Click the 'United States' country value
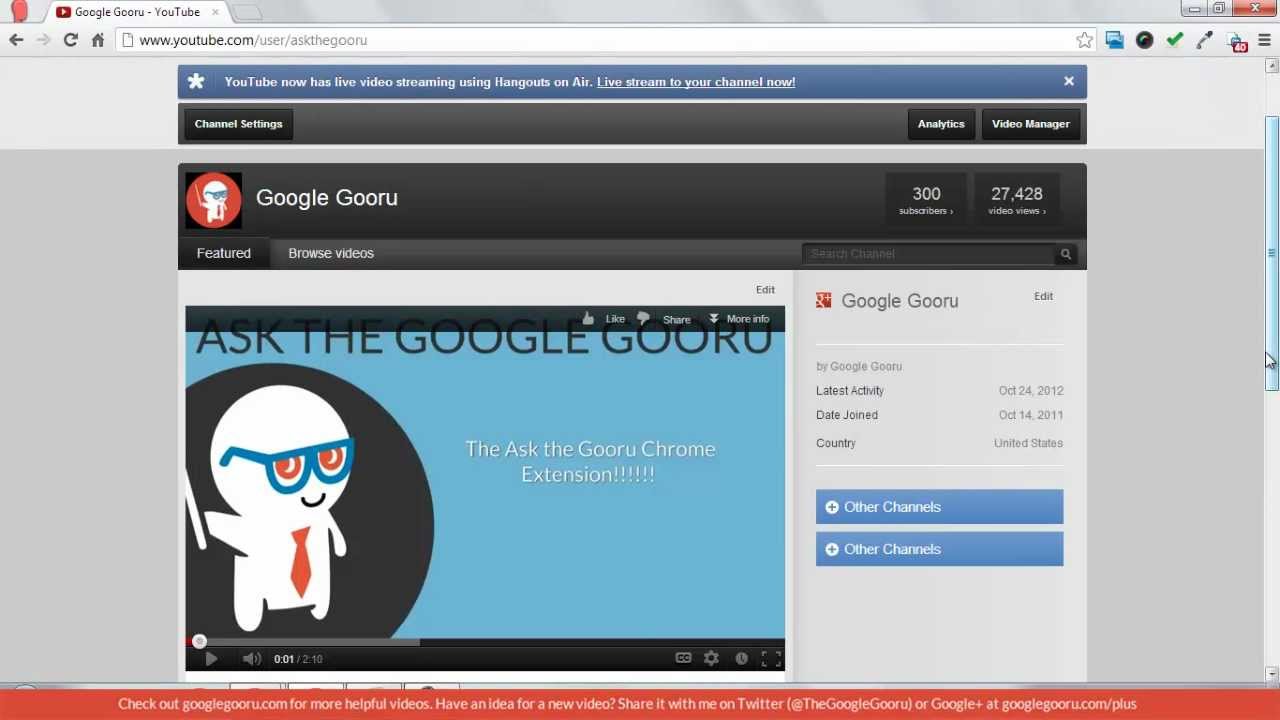 tap(1028, 443)
